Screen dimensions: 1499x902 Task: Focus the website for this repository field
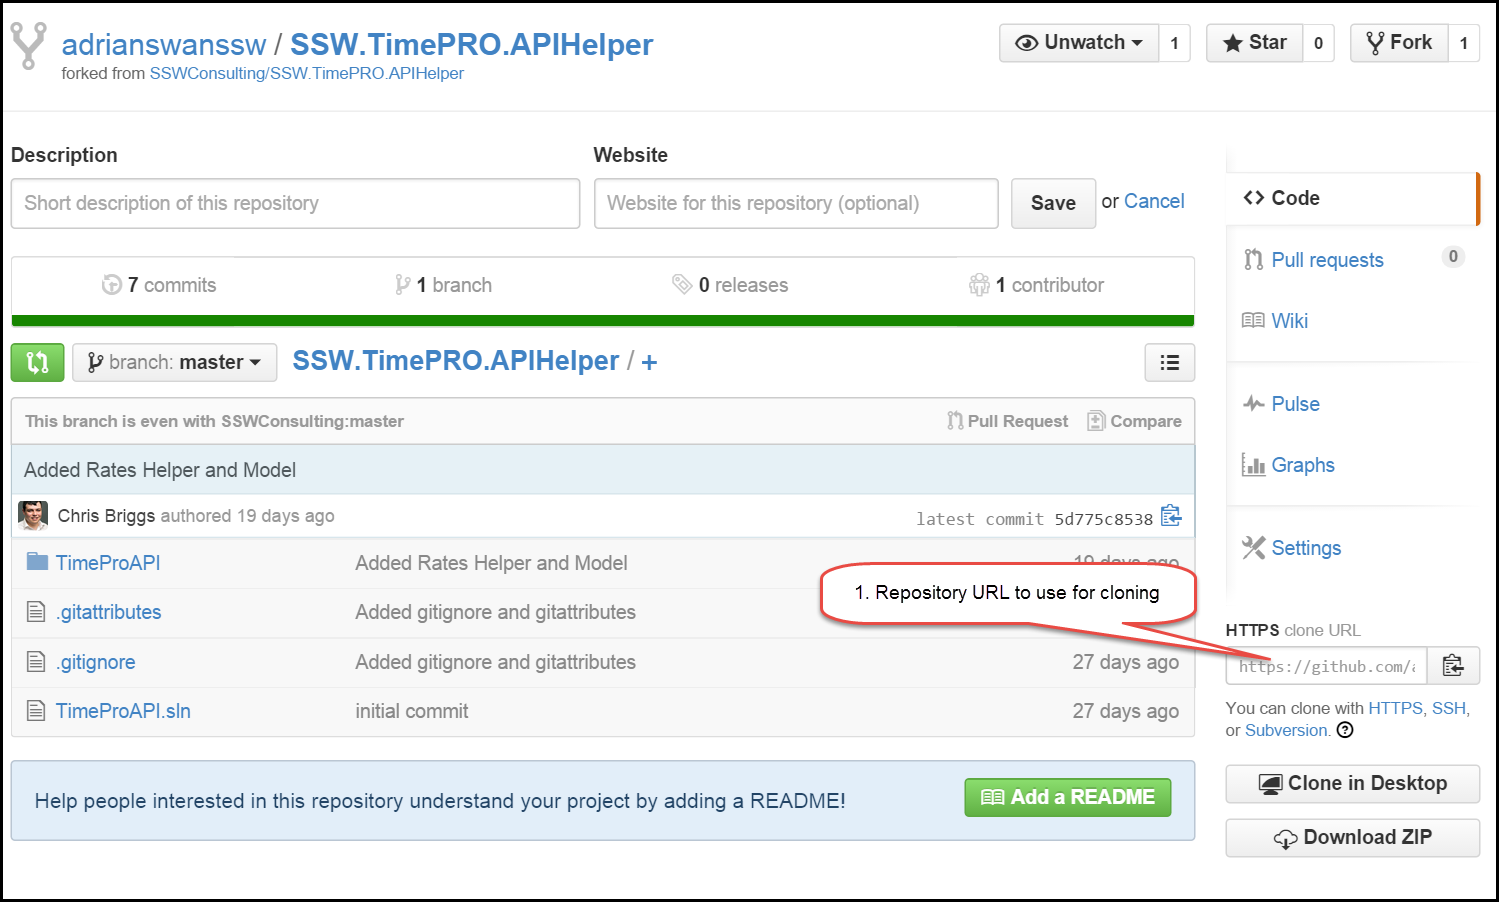[796, 203]
